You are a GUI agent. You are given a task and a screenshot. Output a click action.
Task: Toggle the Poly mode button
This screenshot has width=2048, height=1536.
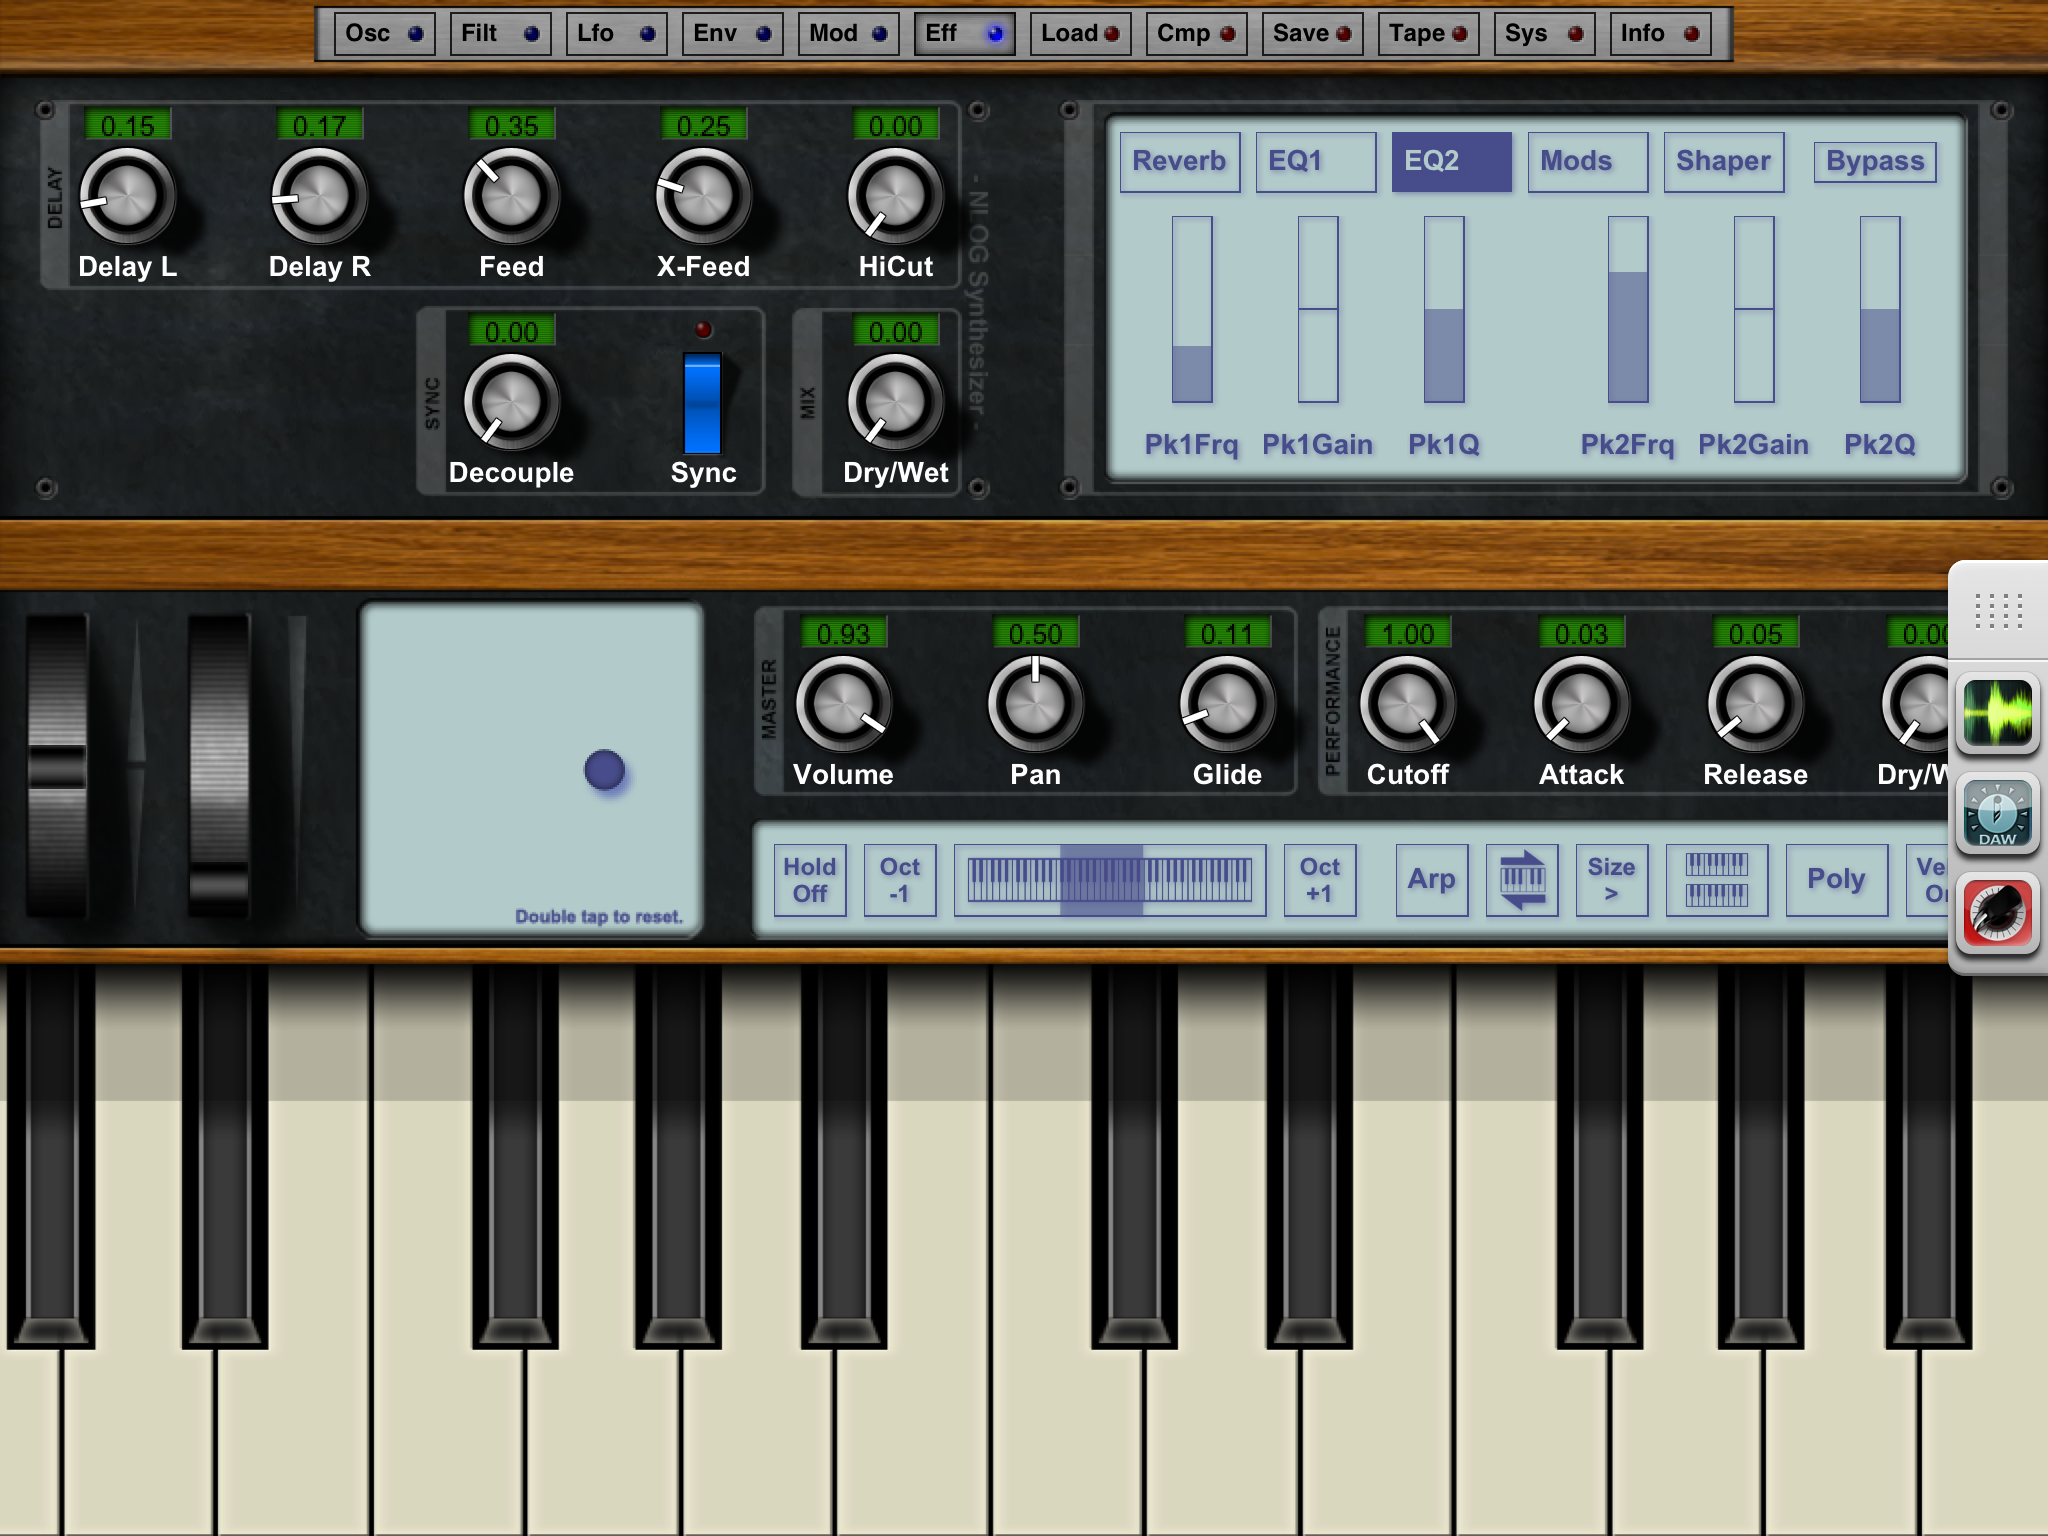(1837, 880)
